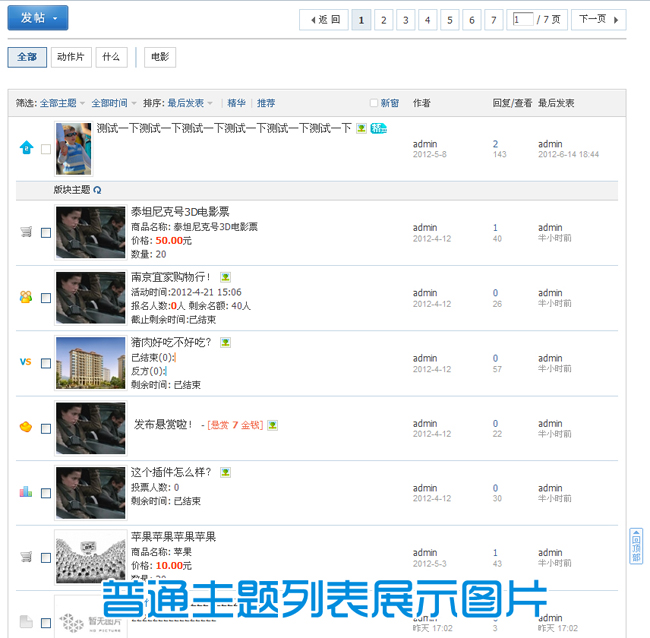Open the 最后发表 sort order dropdown
The height and width of the screenshot is (638, 650).
[189, 103]
